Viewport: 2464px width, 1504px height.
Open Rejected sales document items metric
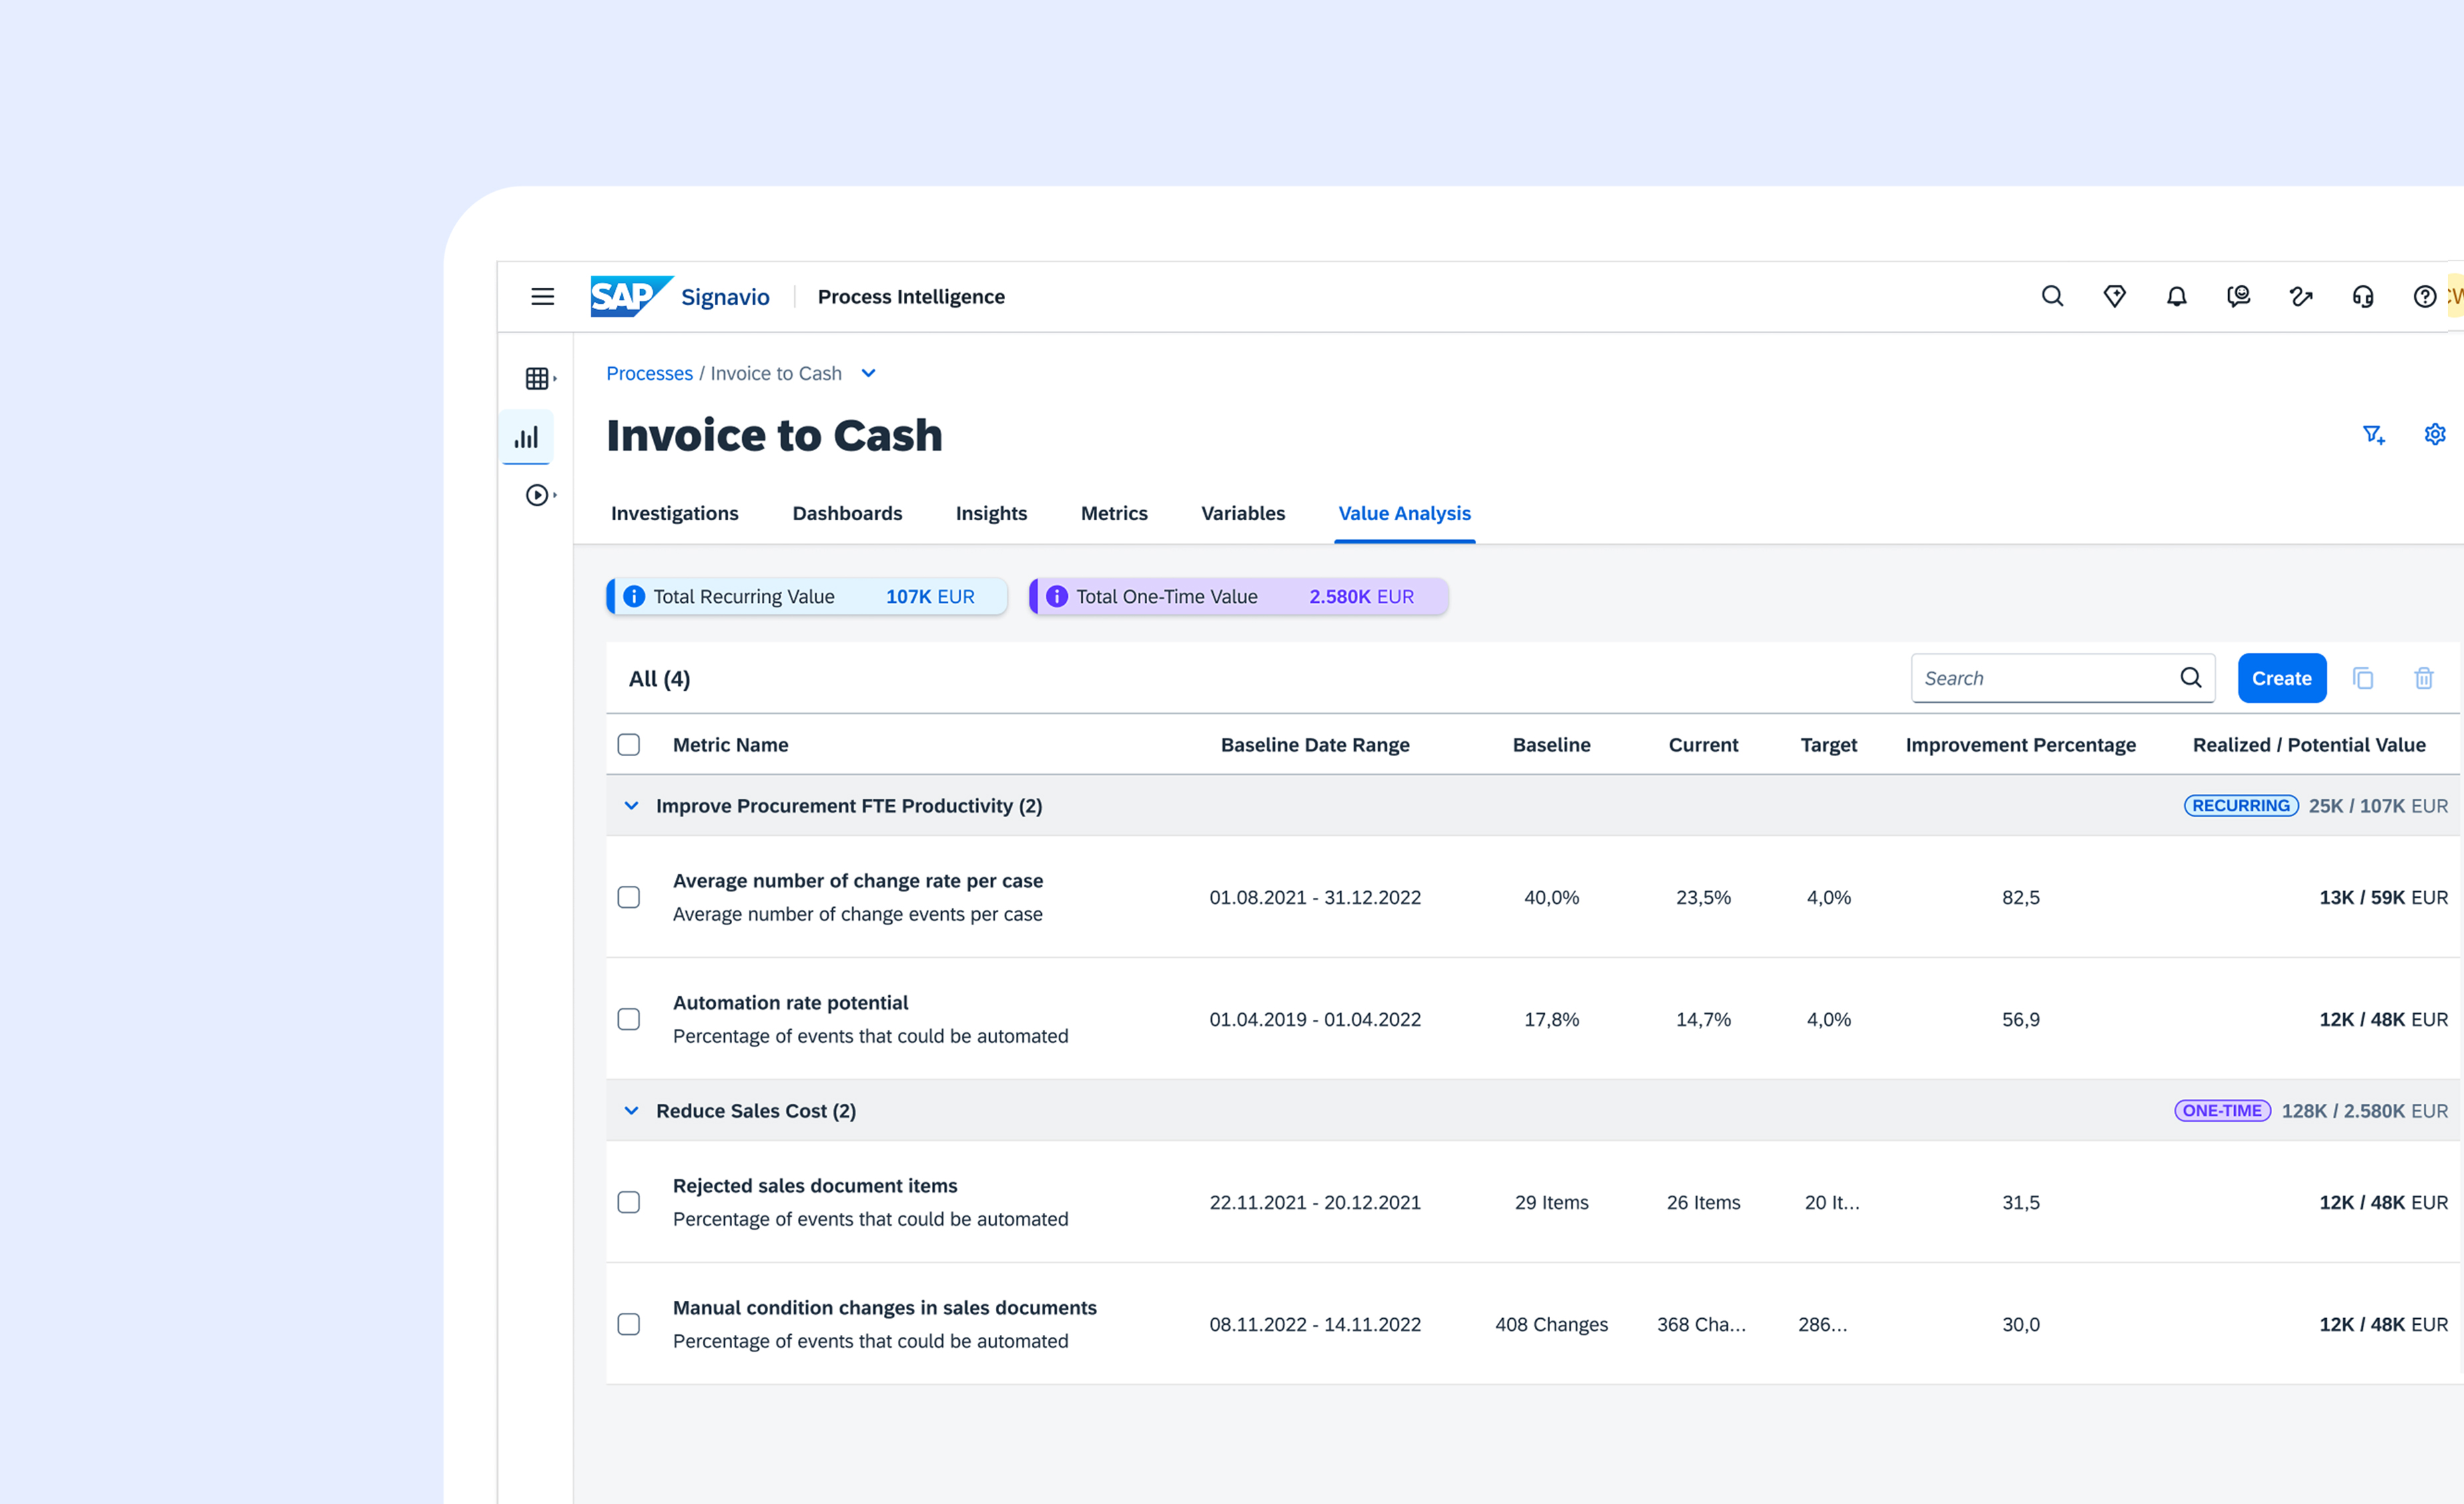click(x=815, y=1186)
